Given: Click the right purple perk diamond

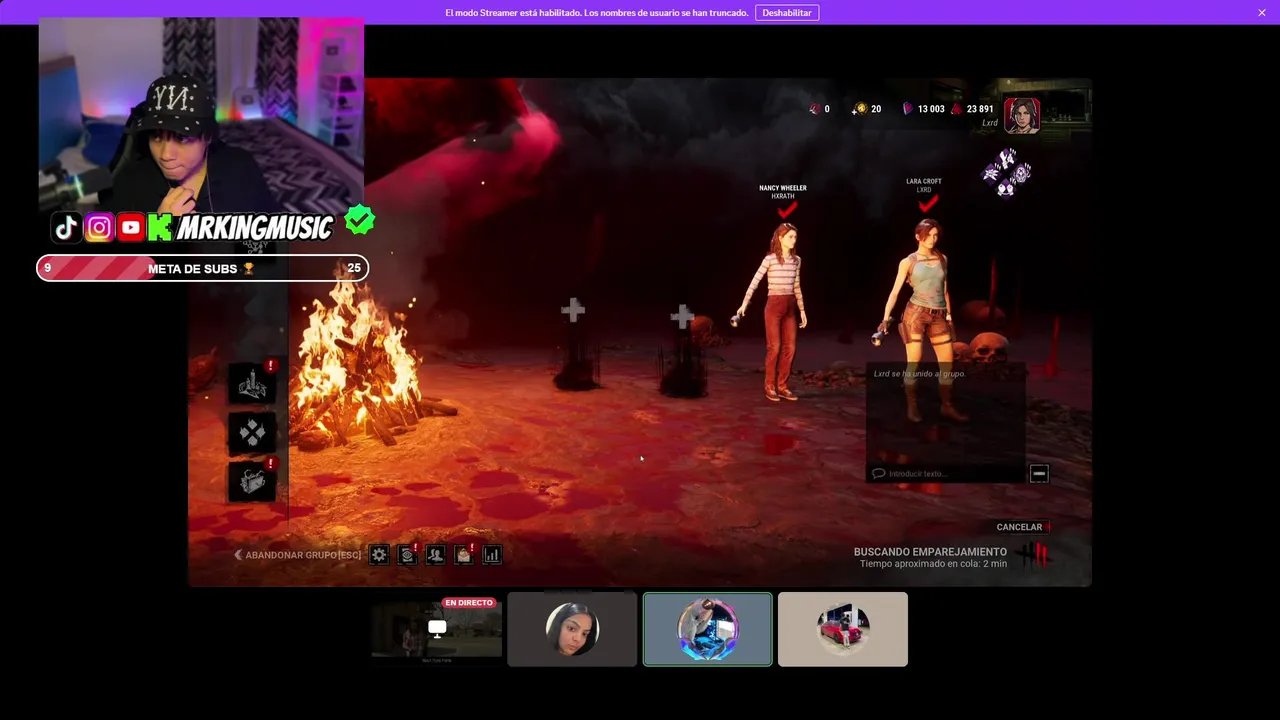Looking at the screenshot, I should (x=1023, y=174).
